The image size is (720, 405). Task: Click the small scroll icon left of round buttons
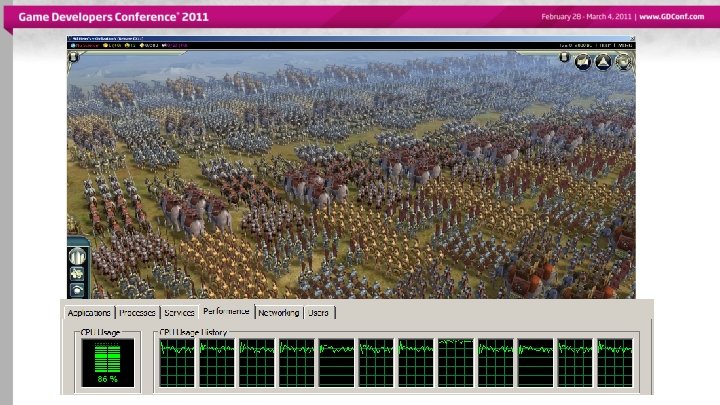pyautogui.click(x=564, y=57)
